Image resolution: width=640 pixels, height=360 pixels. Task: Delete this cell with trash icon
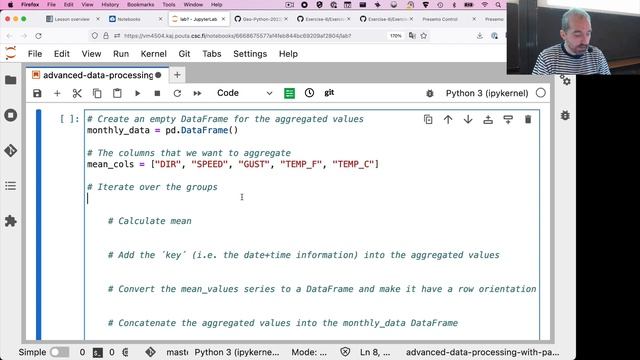tap(528, 119)
